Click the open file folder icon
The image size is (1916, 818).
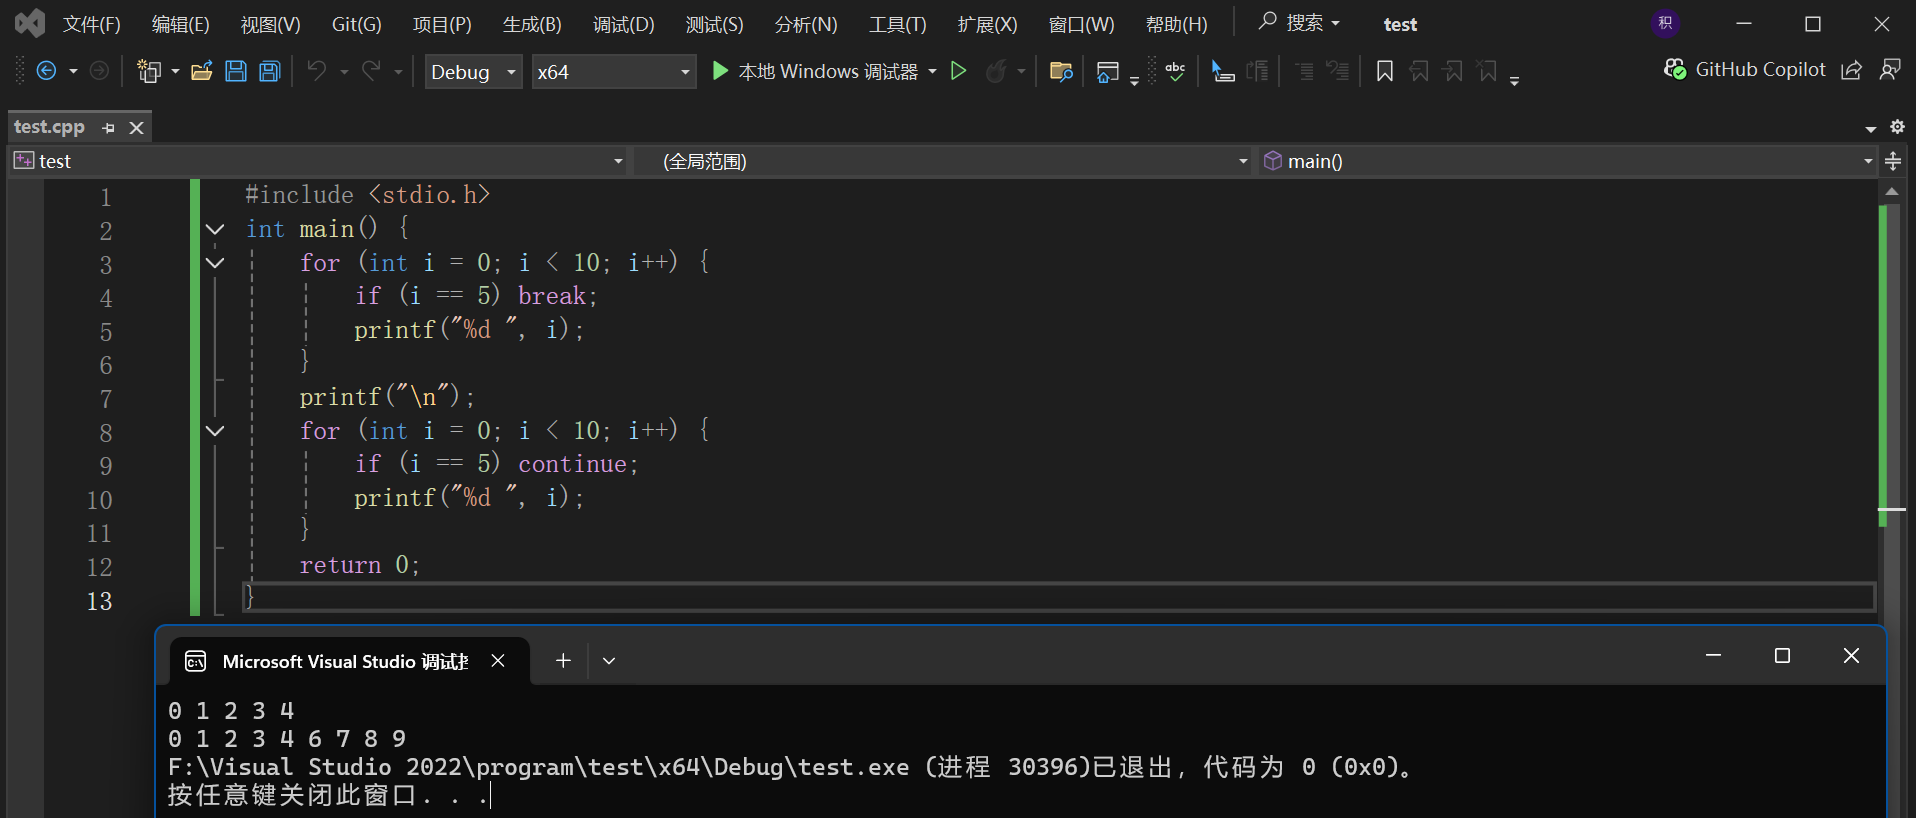(x=202, y=71)
